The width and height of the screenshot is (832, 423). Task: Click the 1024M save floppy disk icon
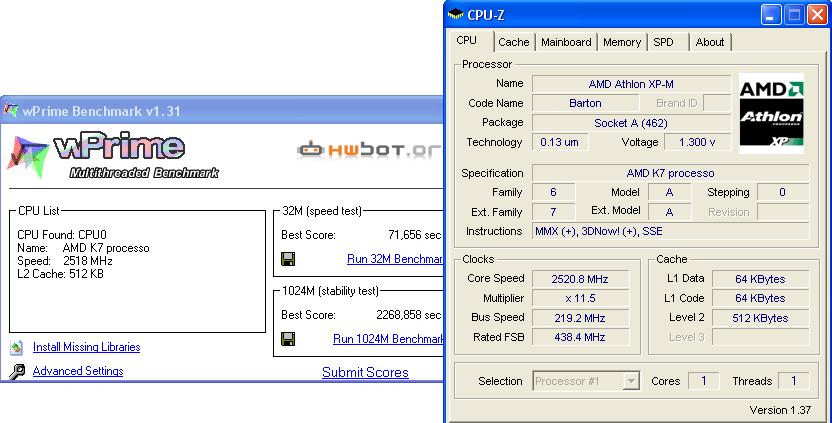tap(288, 339)
